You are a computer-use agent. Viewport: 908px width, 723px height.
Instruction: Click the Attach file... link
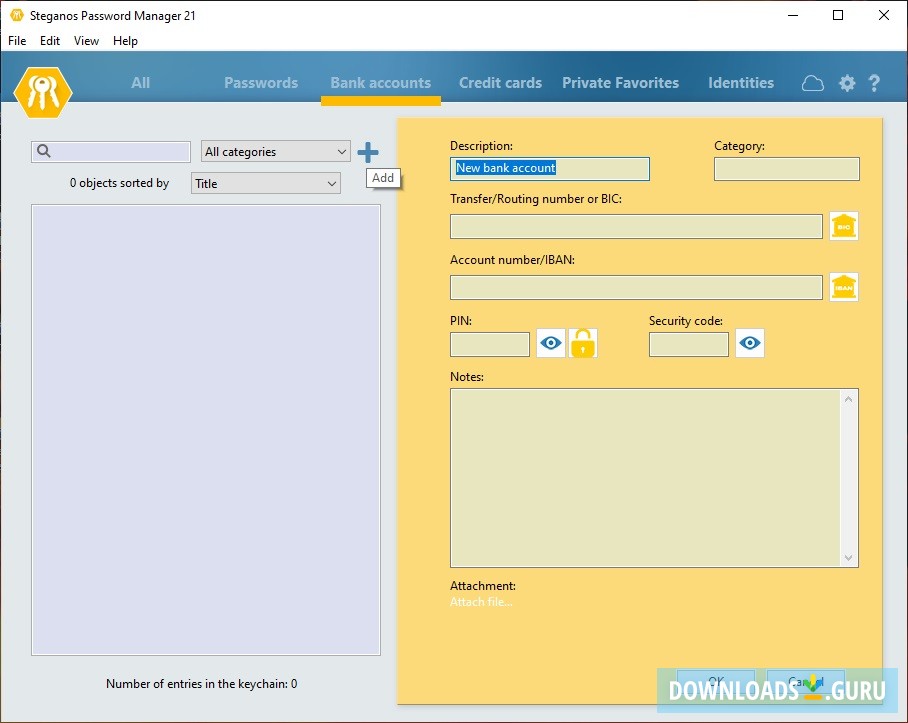click(x=481, y=602)
